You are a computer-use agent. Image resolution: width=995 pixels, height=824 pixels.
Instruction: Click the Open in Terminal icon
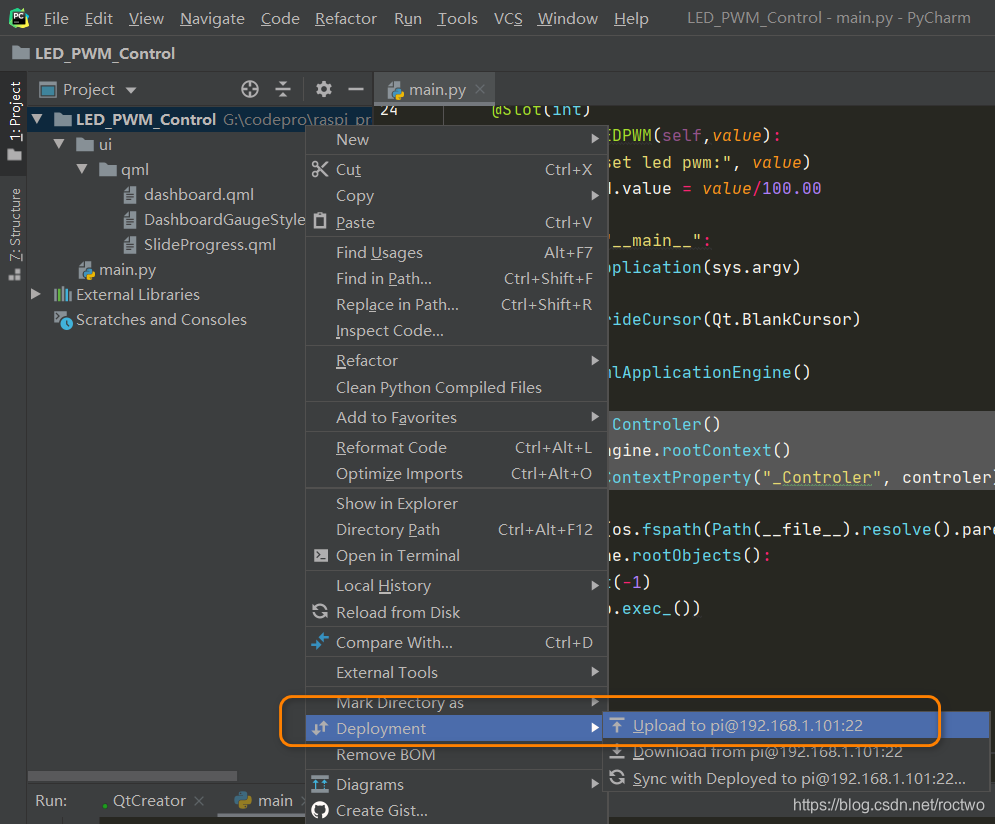tap(321, 556)
